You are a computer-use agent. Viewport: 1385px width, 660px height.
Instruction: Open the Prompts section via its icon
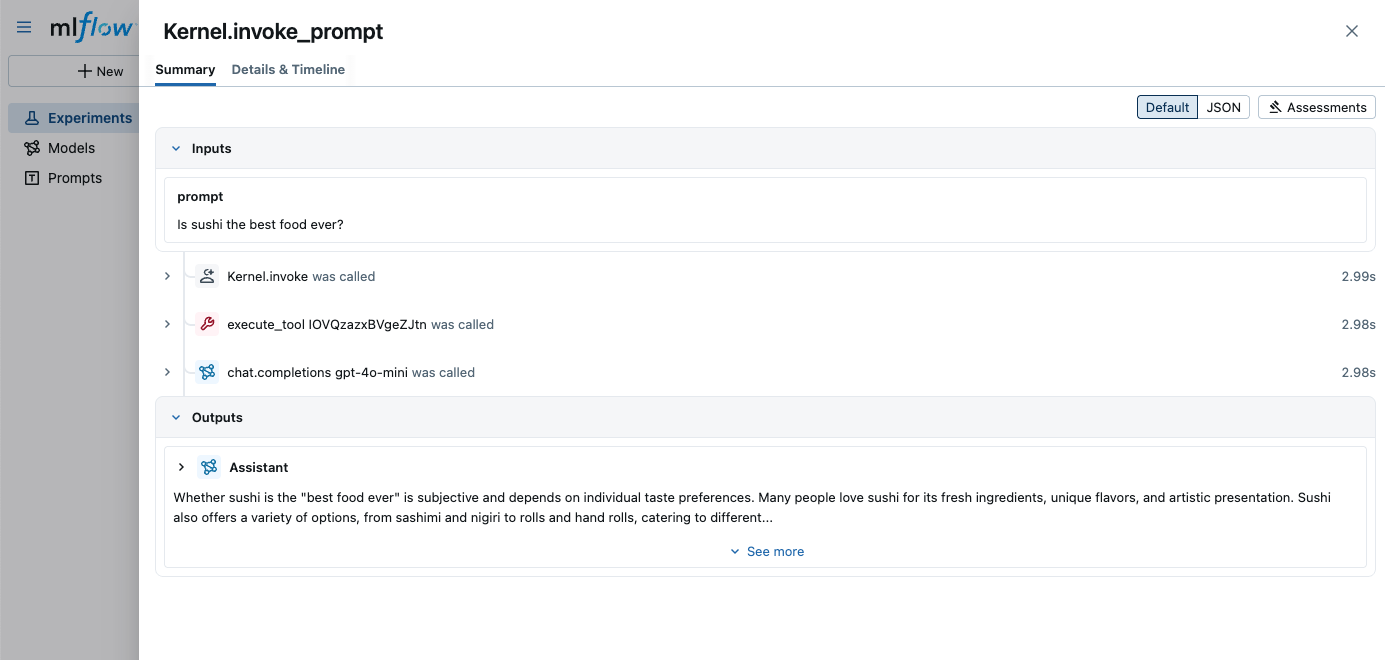pos(31,178)
